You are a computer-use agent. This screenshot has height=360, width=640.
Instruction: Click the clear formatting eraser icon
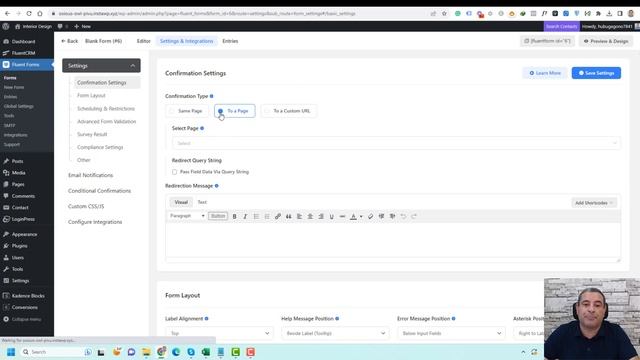370,216
